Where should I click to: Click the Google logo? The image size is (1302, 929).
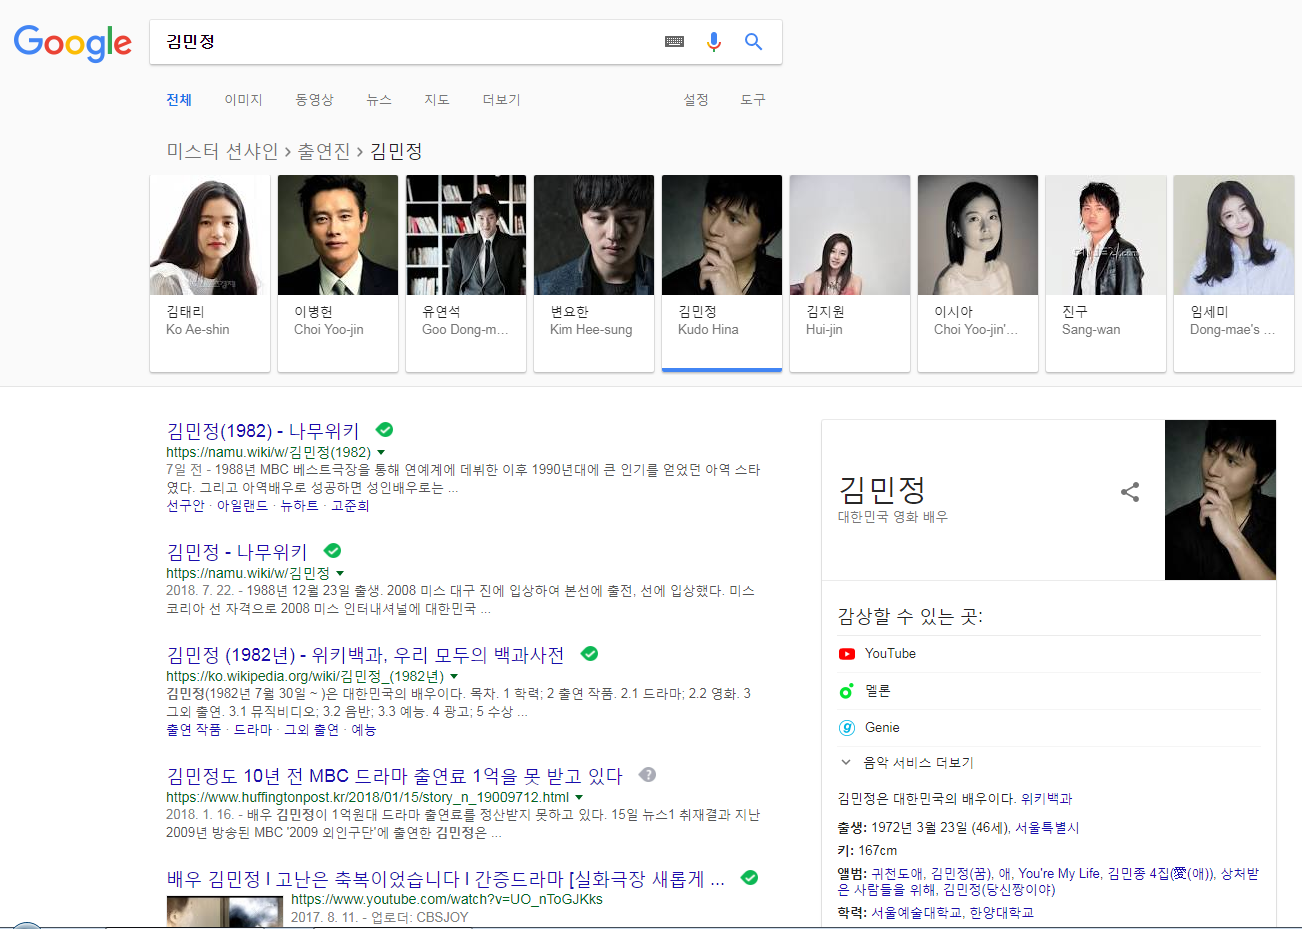pos(72,42)
